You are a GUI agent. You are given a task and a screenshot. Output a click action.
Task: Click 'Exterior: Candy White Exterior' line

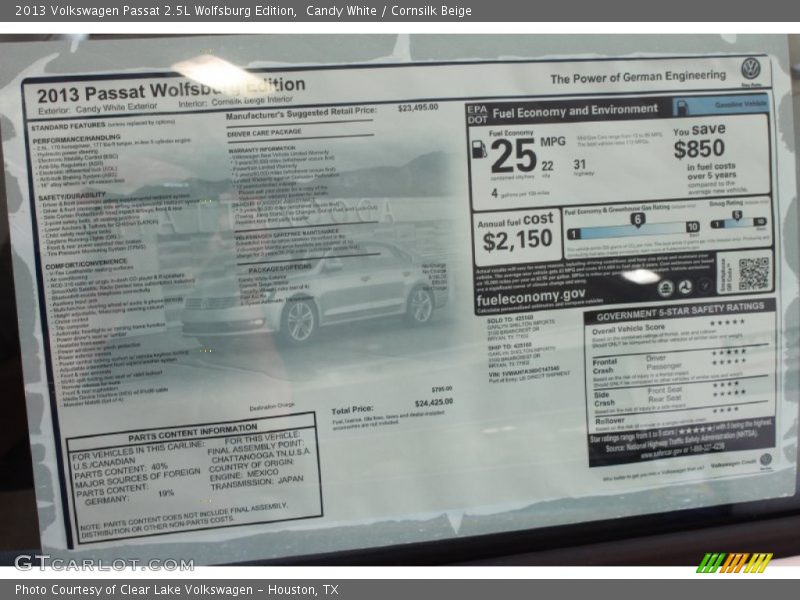click(x=97, y=108)
